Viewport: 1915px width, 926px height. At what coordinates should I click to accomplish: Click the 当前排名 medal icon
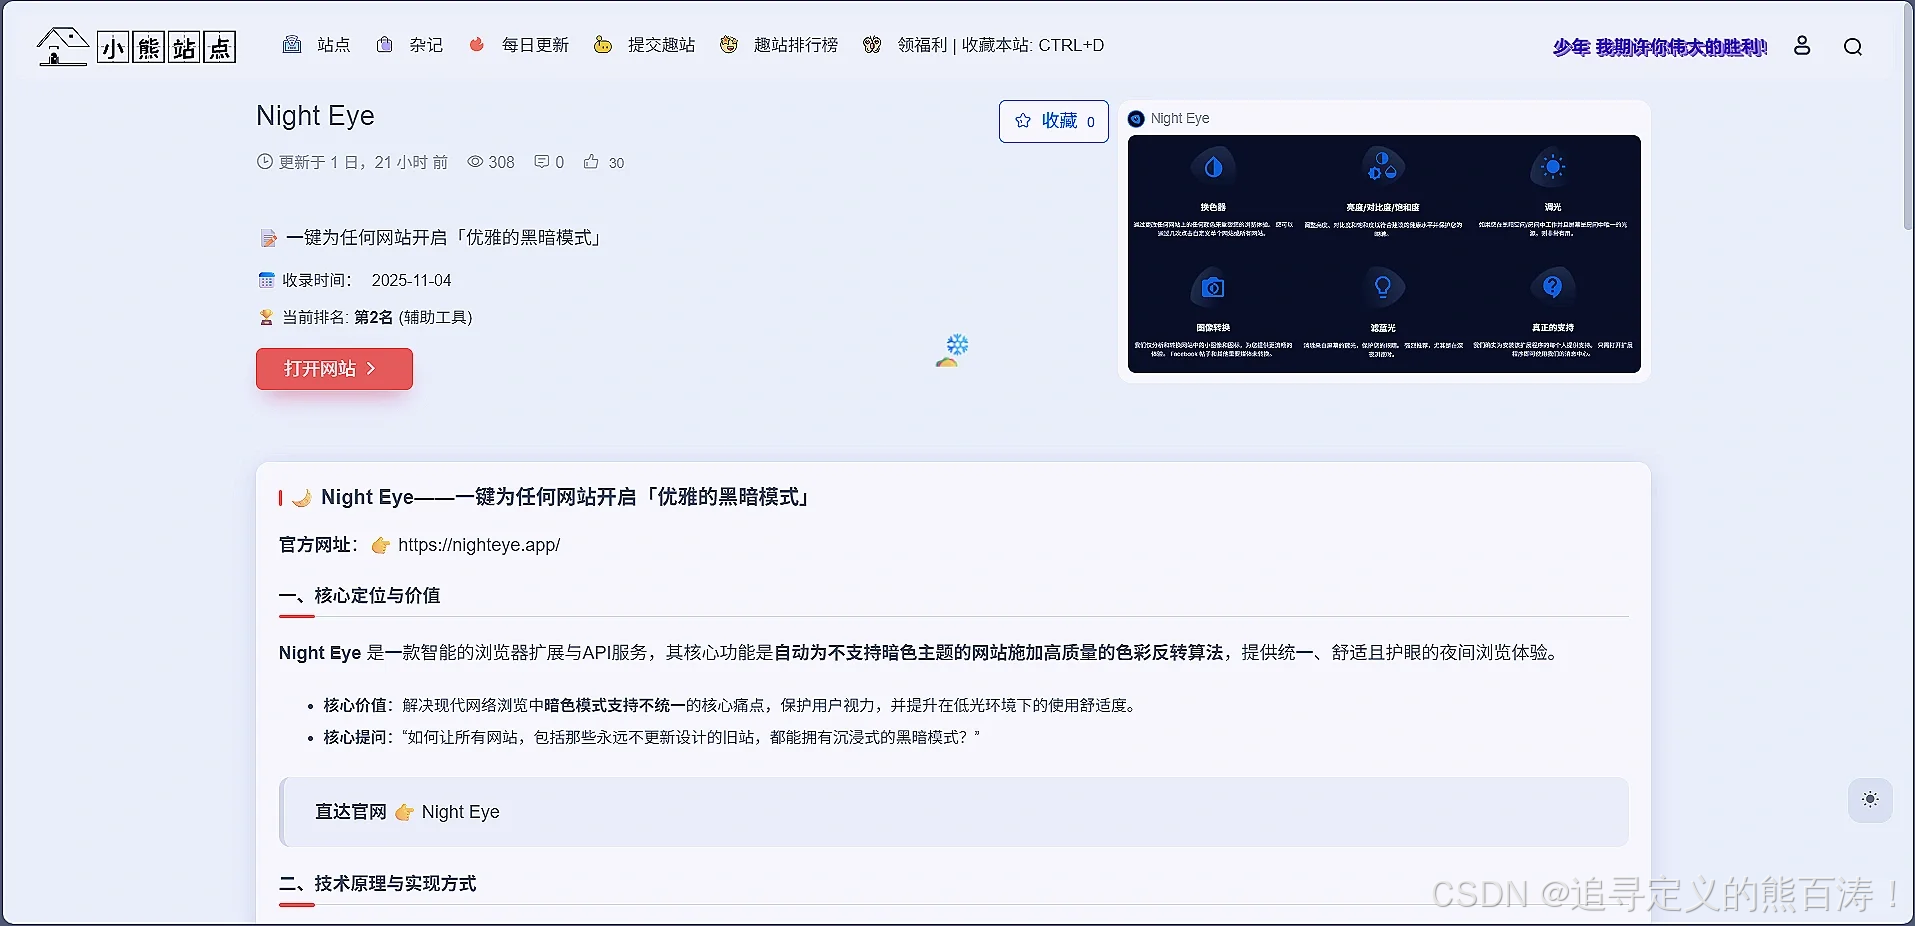click(x=266, y=317)
